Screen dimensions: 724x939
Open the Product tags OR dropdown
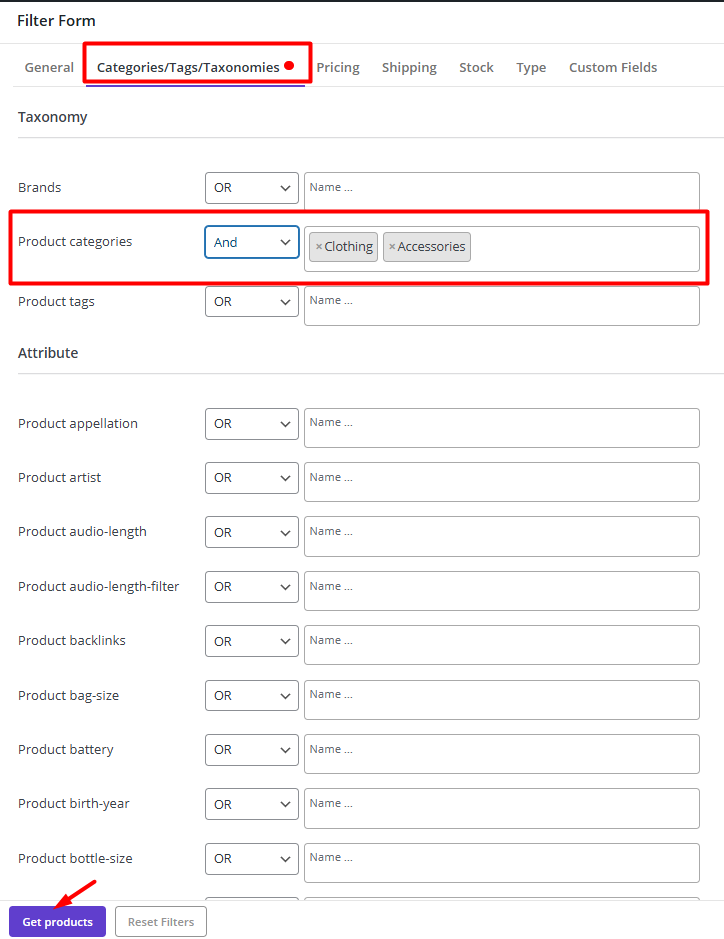(251, 301)
